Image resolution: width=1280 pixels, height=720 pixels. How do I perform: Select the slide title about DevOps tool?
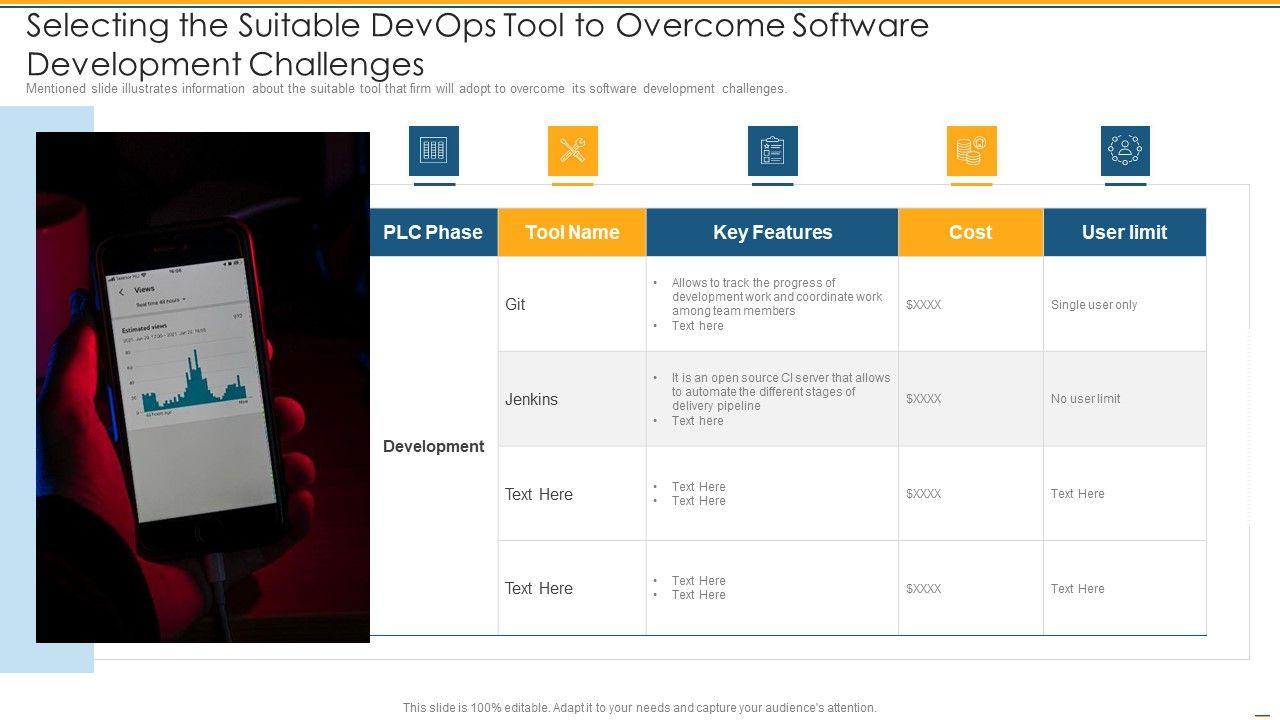478,44
